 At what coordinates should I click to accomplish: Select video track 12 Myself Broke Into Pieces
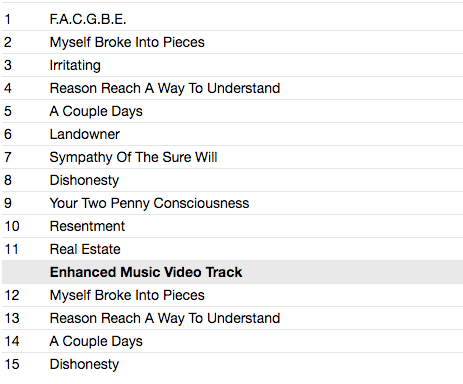[x=232, y=295]
